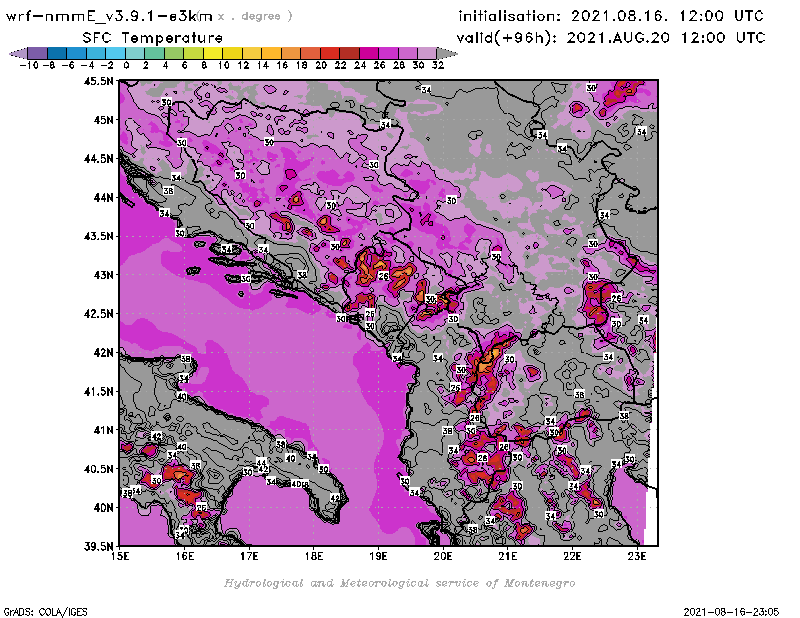Select the '41.5N' latitude label

click(98, 391)
